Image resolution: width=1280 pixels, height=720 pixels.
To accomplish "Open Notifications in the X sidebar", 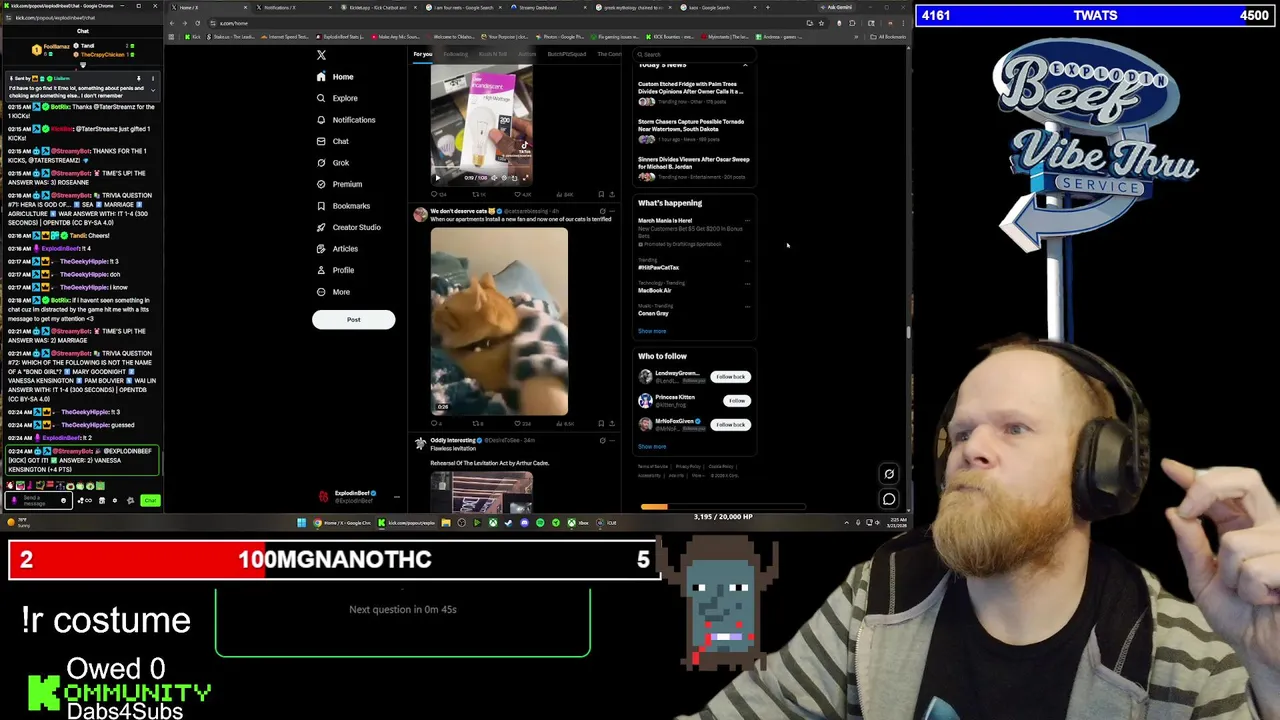I will tap(346, 120).
